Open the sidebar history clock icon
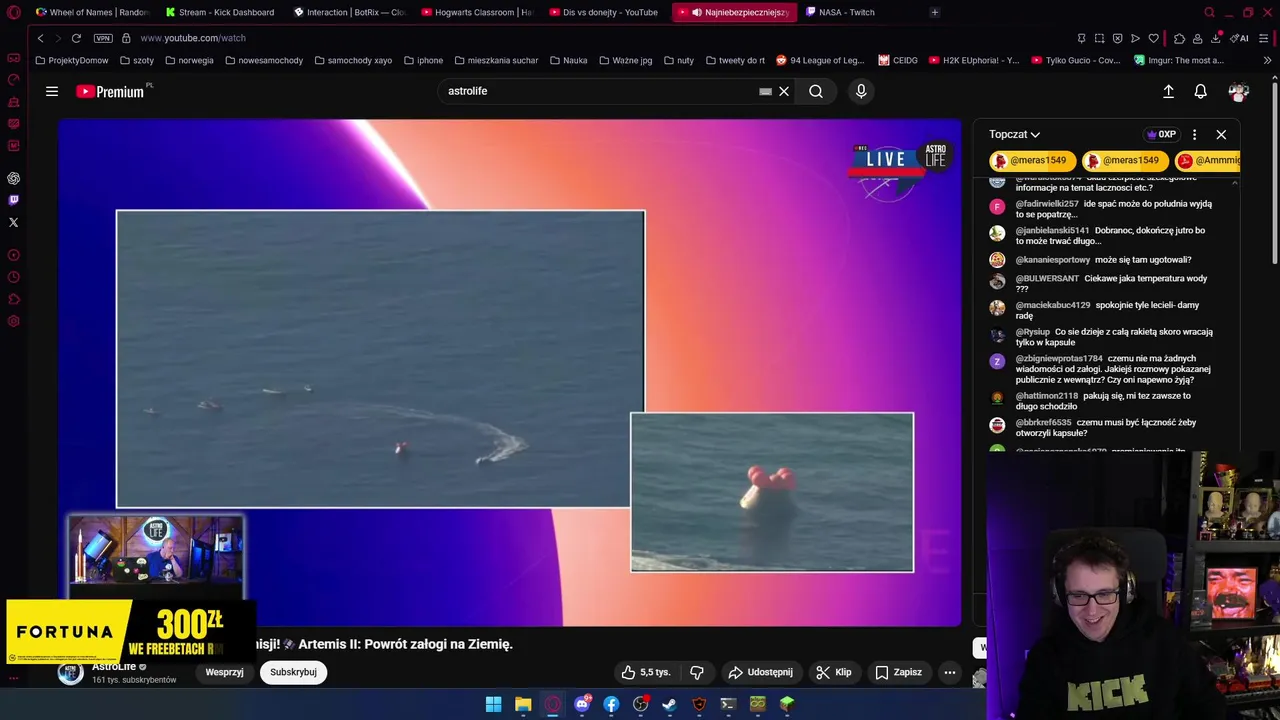 point(13,277)
